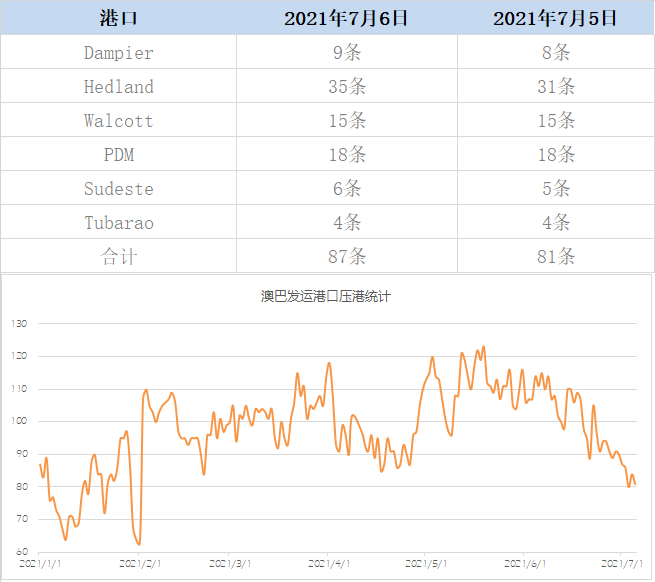Viewport: 655px width, 582px height.
Task: Select the Dampier port cell
Action: (118, 52)
